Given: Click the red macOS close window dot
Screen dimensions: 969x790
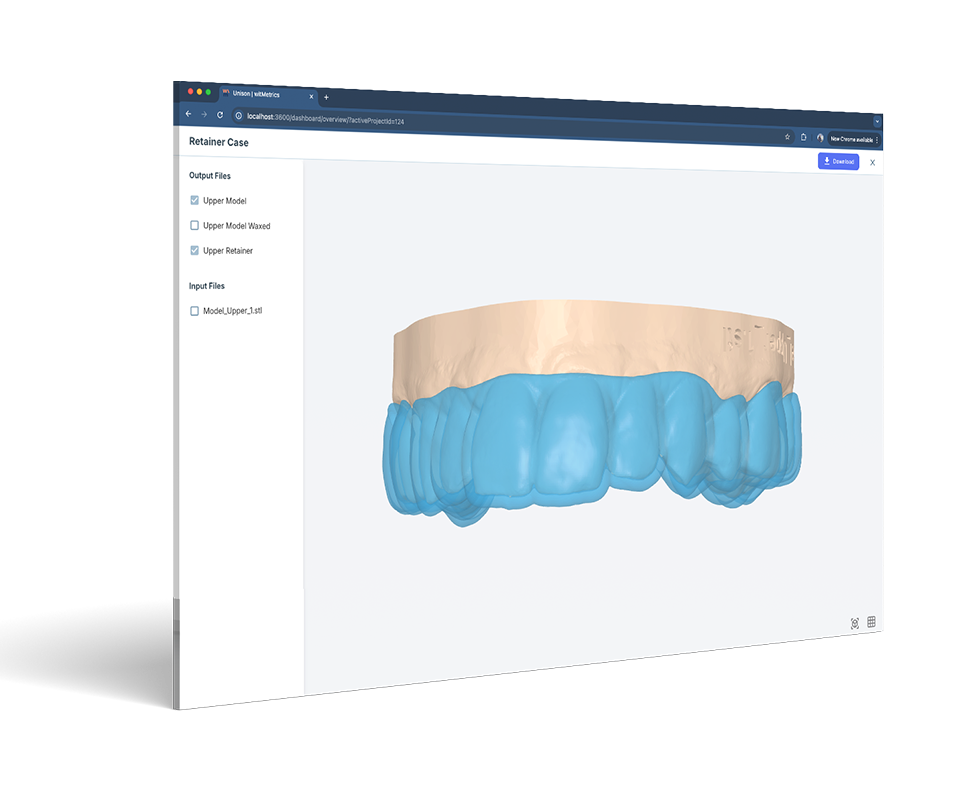Looking at the screenshot, I should tap(190, 91).
